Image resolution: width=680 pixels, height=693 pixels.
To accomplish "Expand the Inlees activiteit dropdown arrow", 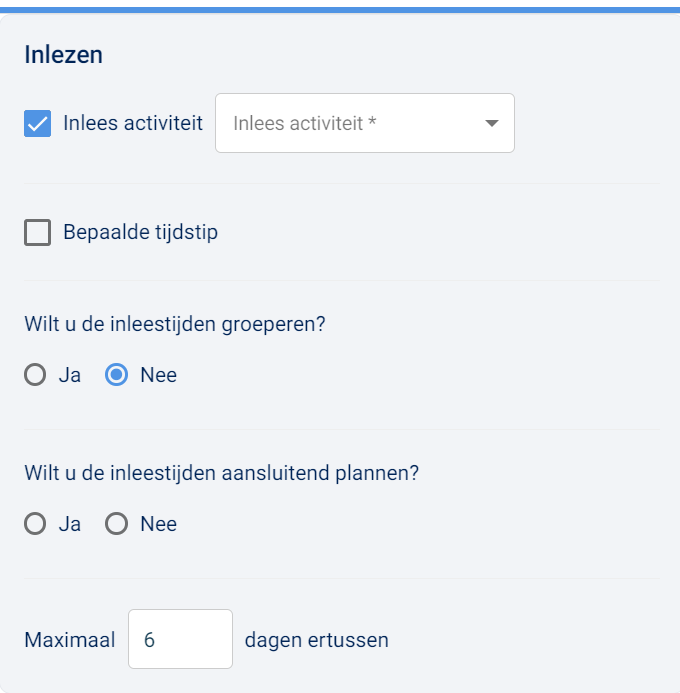I will tap(491, 123).
